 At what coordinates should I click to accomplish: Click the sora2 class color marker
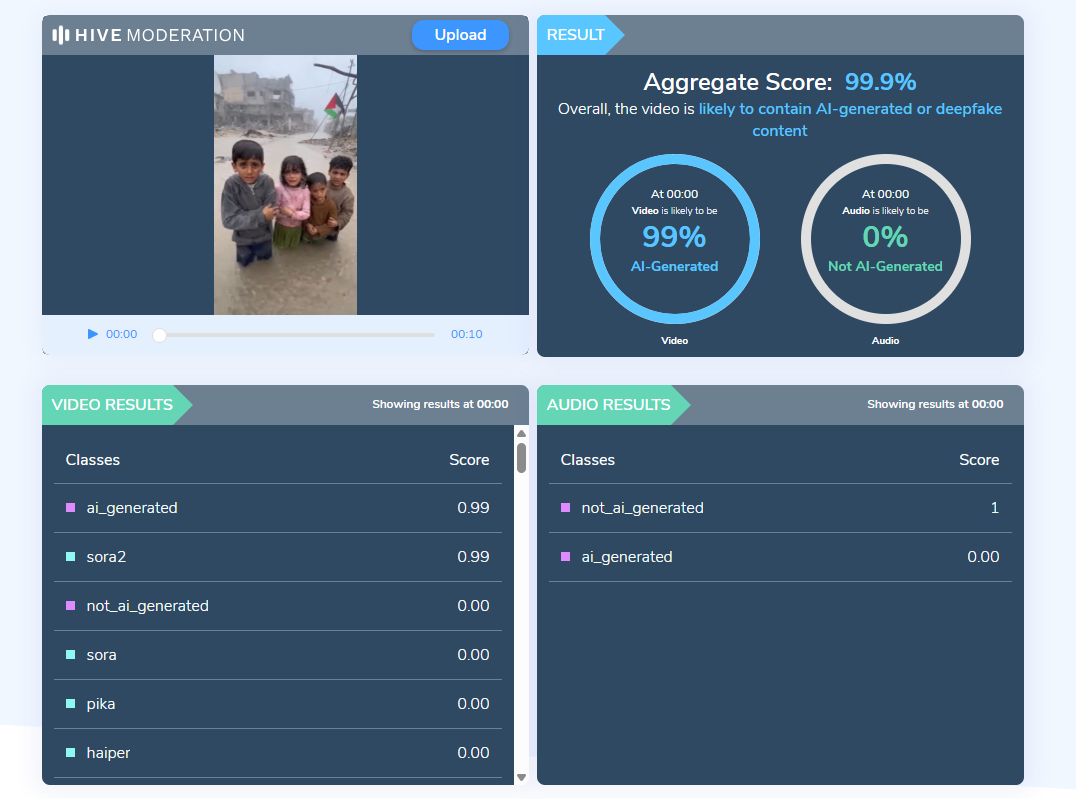coord(71,557)
